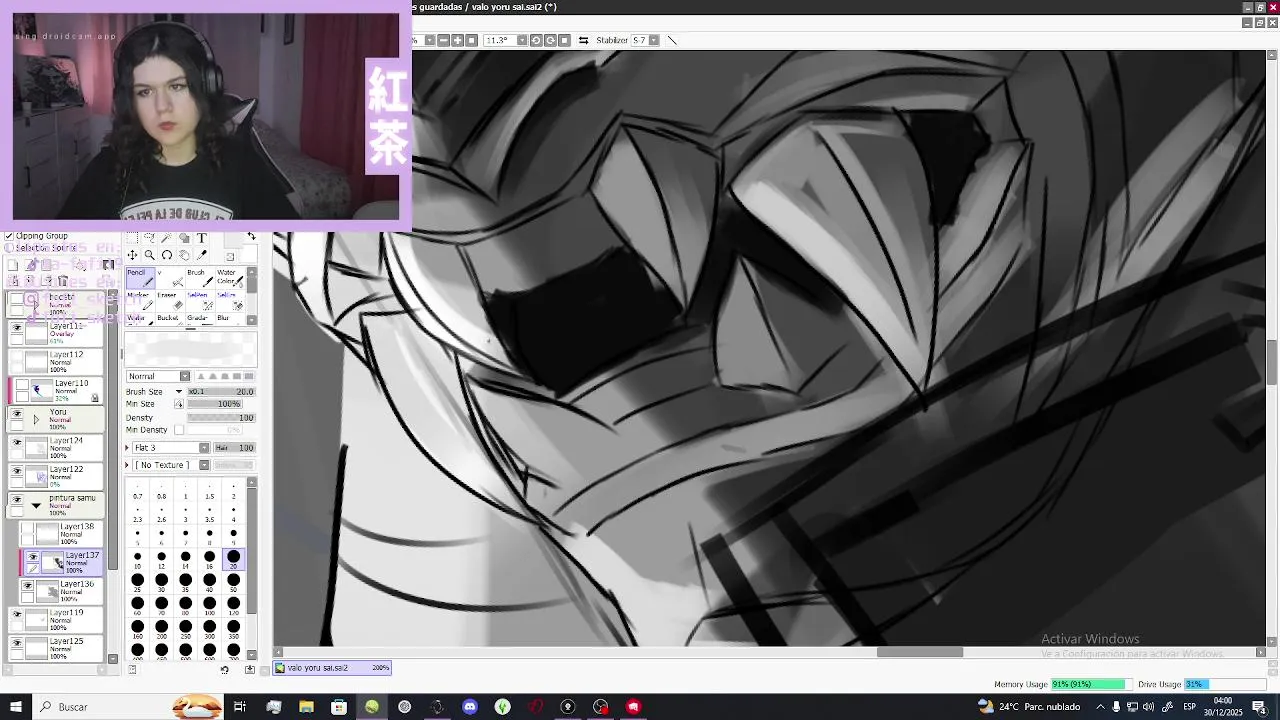1280x720 pixels.
Task: Select the Pencil brush tool
Action: (140, 279)
